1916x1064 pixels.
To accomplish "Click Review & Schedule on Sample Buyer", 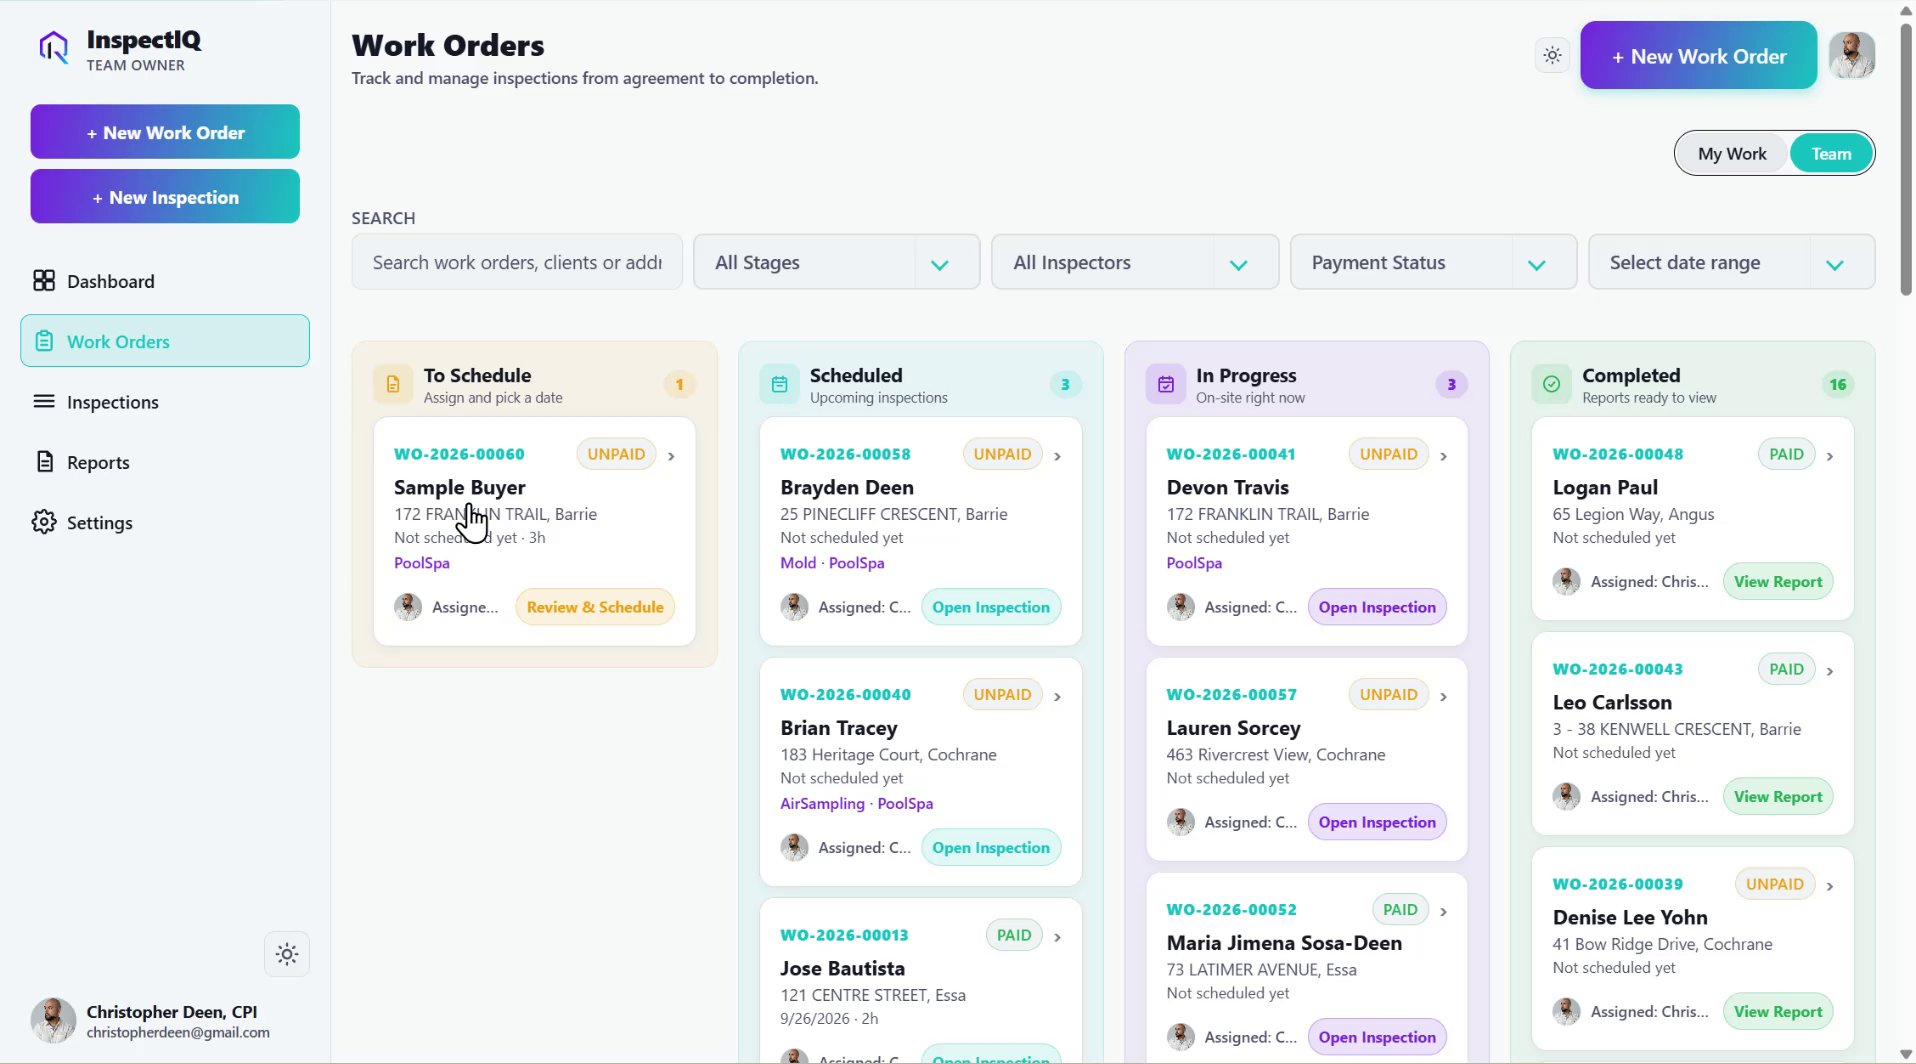I will [595, 607].
